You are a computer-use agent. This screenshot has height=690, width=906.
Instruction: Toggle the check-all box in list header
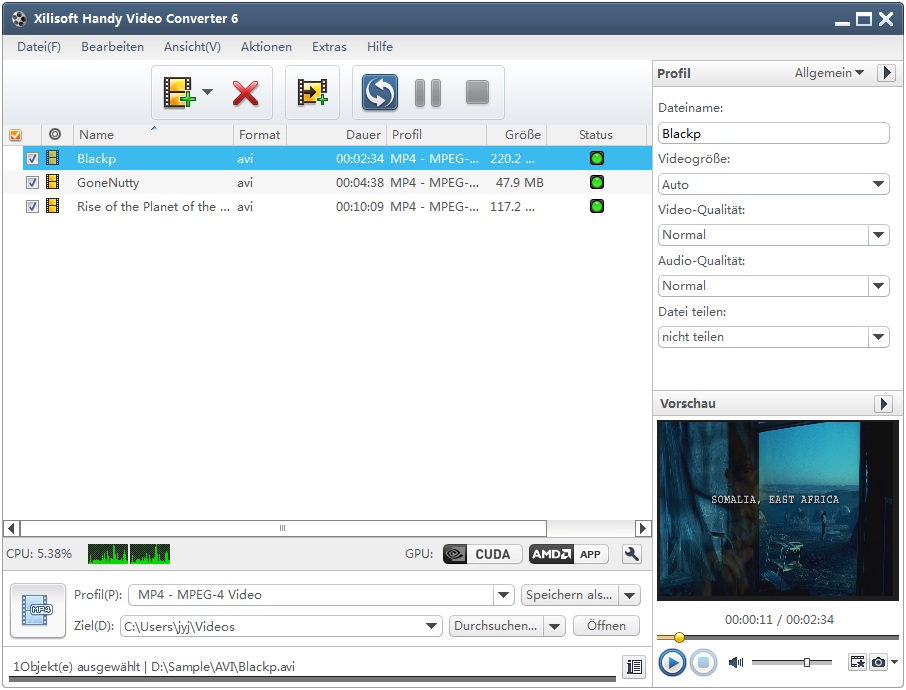click(16, 135)
